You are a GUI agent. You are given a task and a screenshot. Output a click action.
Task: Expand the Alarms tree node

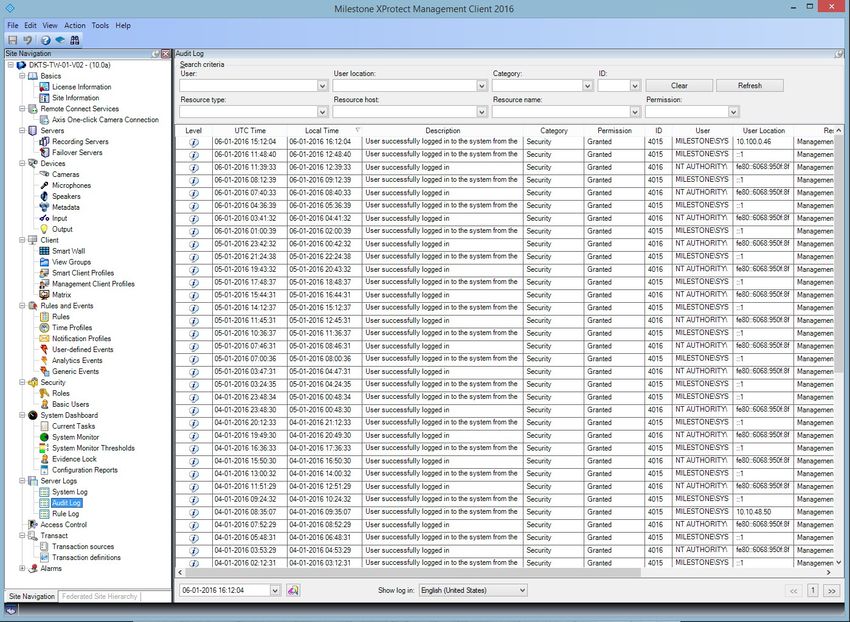coord(22,568)
